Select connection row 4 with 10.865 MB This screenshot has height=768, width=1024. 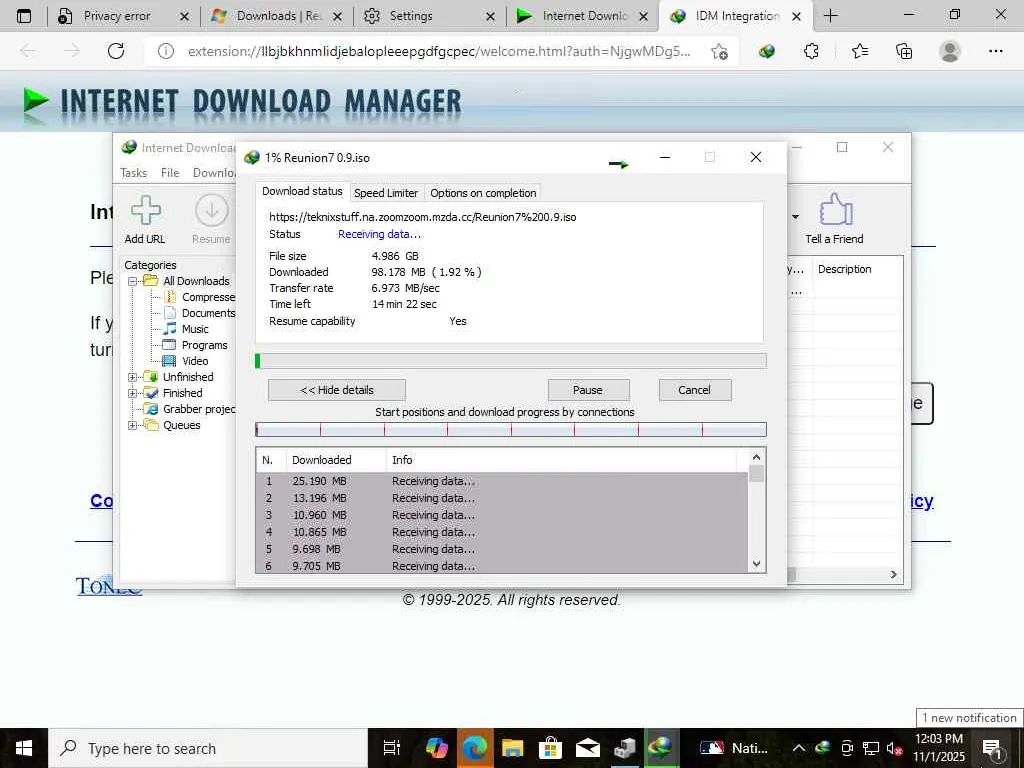click(x=502, y=532)
